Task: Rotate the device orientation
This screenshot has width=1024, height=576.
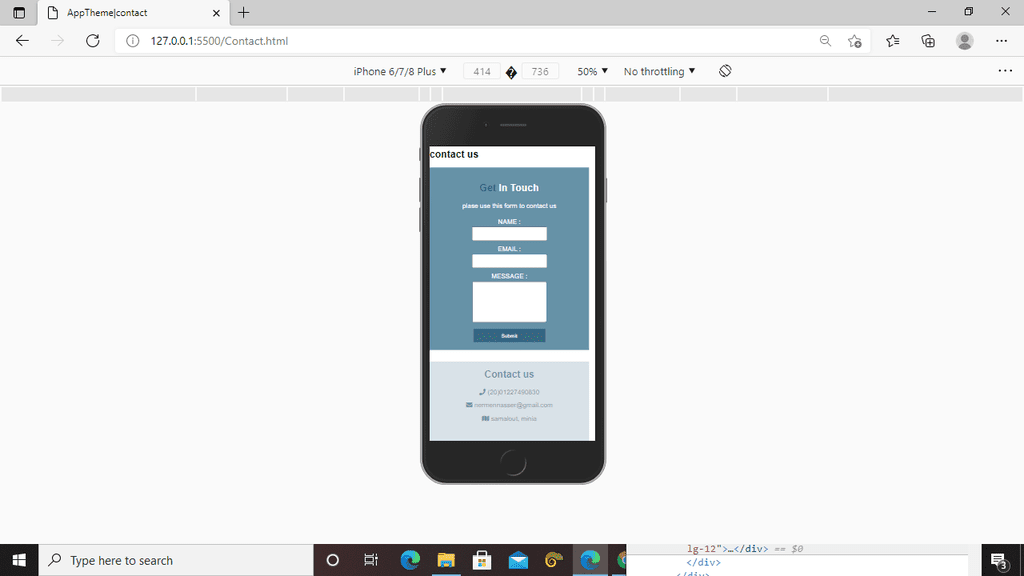Action: point(725,71)
